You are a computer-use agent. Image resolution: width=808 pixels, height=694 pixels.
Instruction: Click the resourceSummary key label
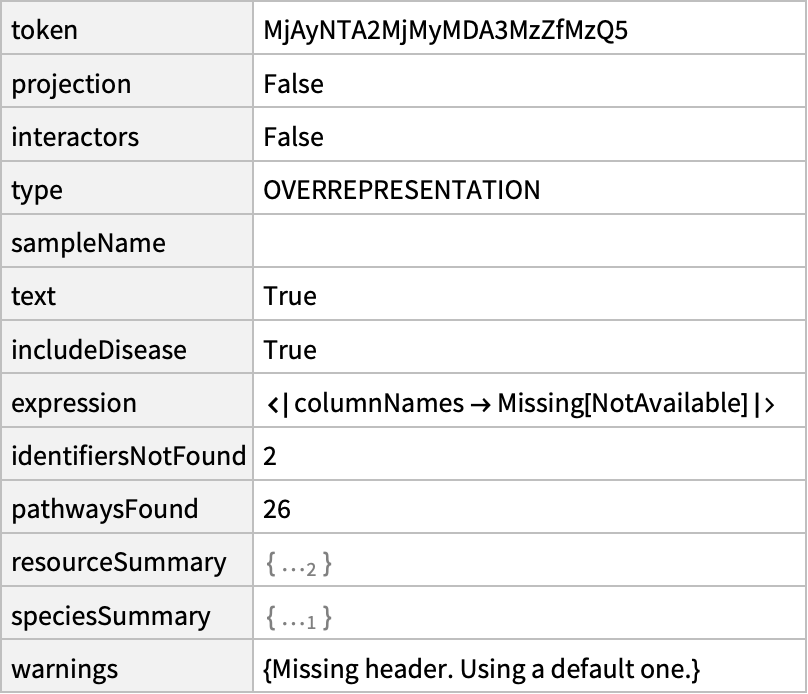coord(118,563)
